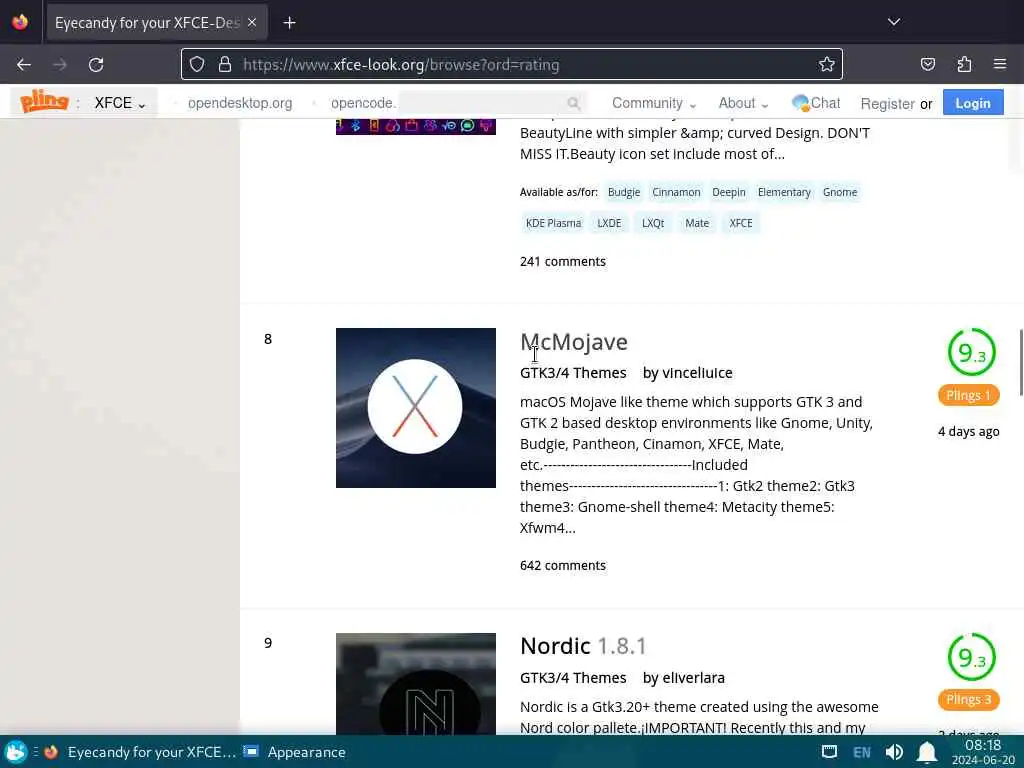Bookmark this page with the star

(826, 64)
